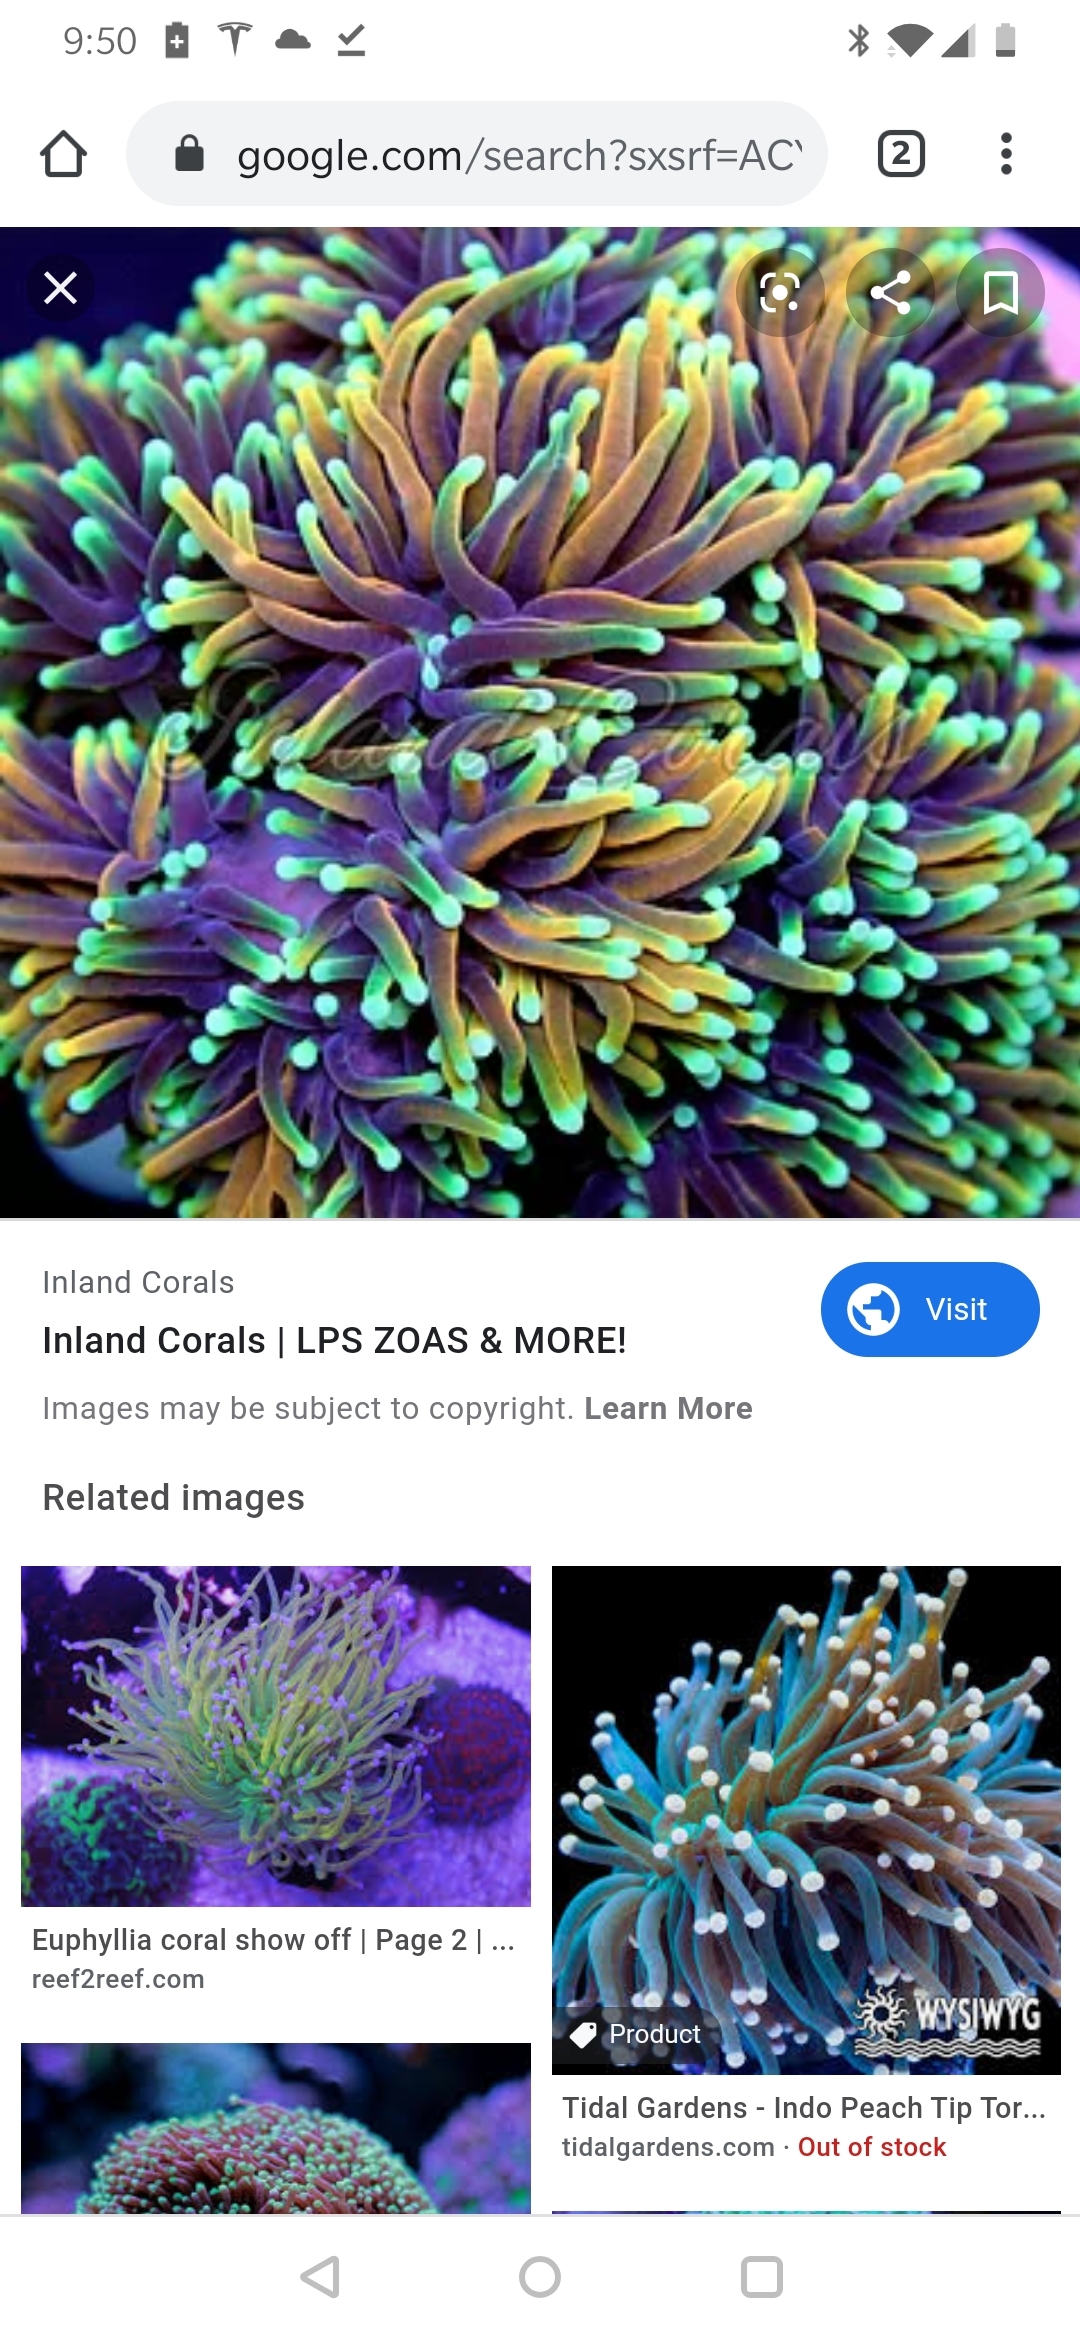1080x2340 pixels.
Task: Save image with bookmark icon
Action: (1000, 292)
